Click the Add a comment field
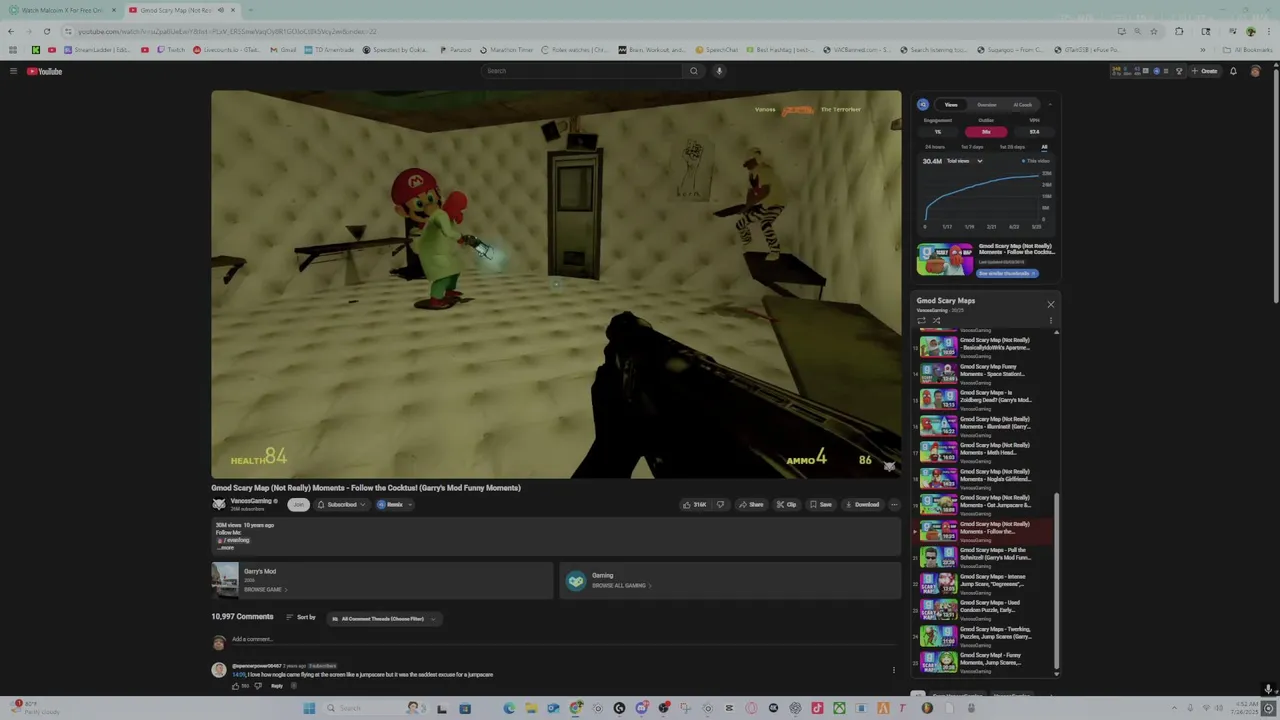Screen dimensions: 1280x720 565,640
